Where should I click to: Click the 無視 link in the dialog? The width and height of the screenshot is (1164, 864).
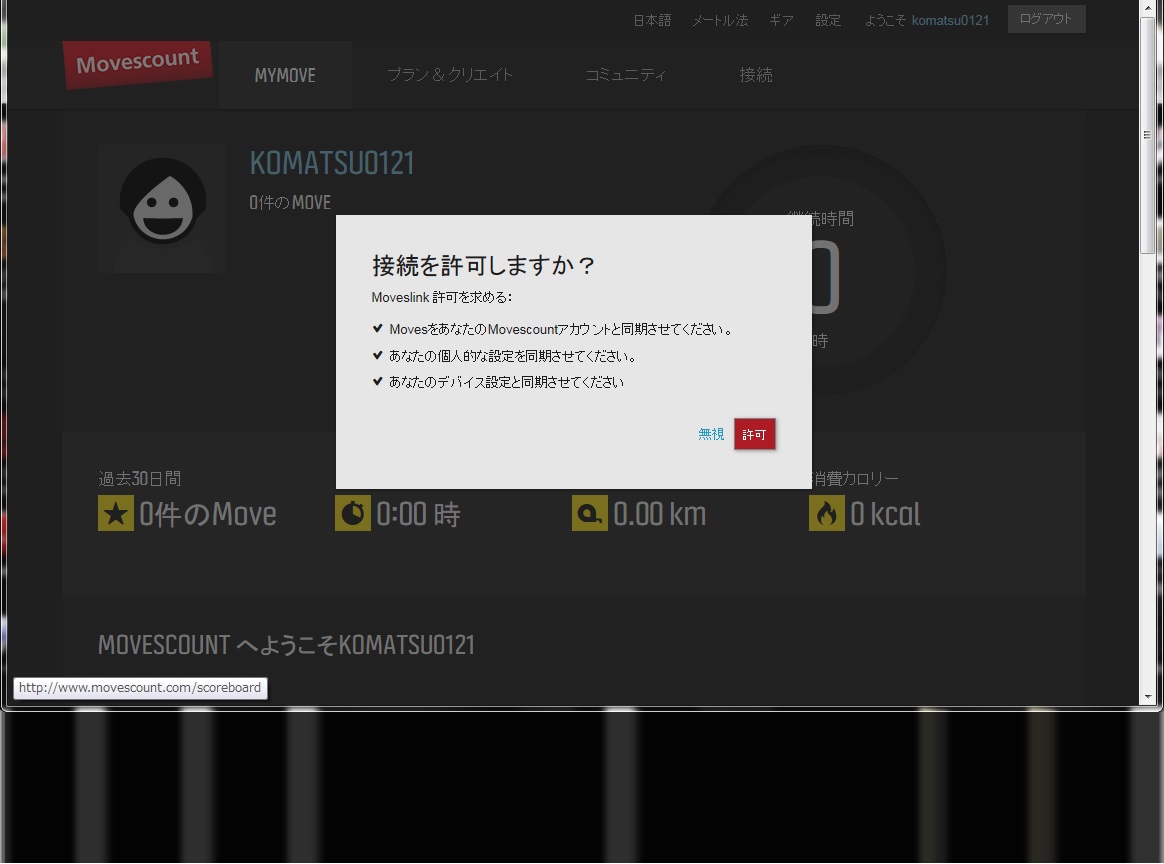tap(710, 434)
